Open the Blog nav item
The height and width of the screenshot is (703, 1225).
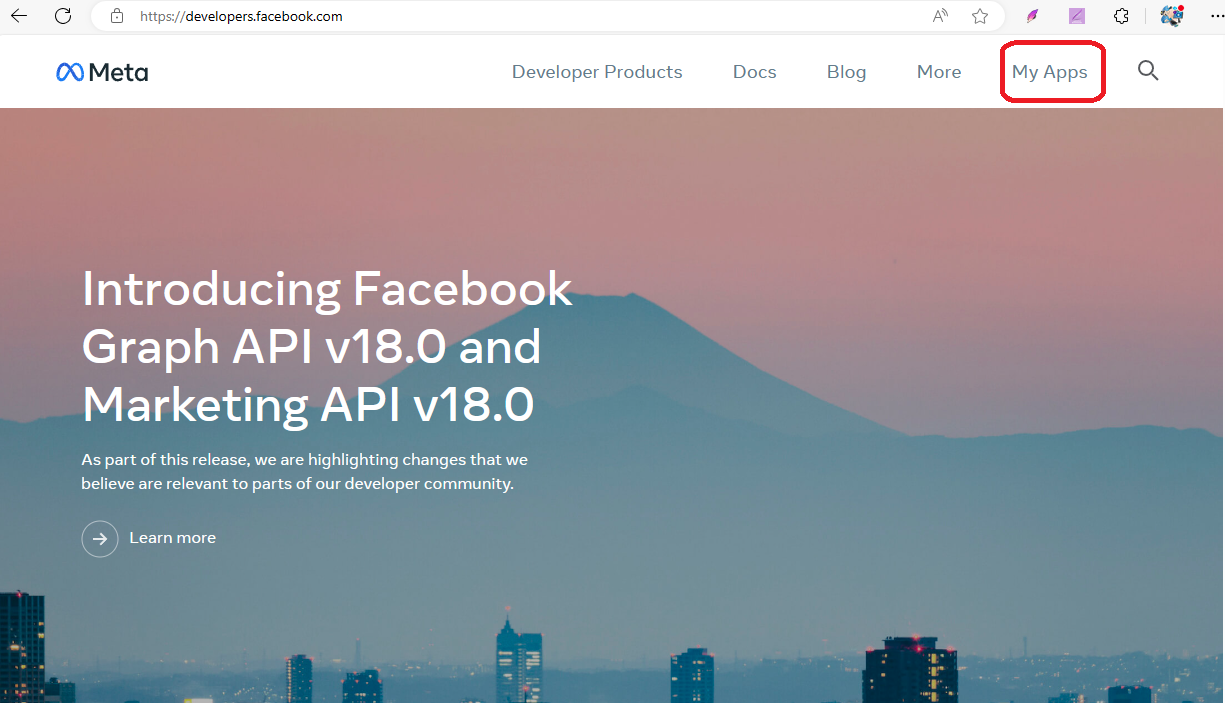pyautogui.click(x=846, y=72)
